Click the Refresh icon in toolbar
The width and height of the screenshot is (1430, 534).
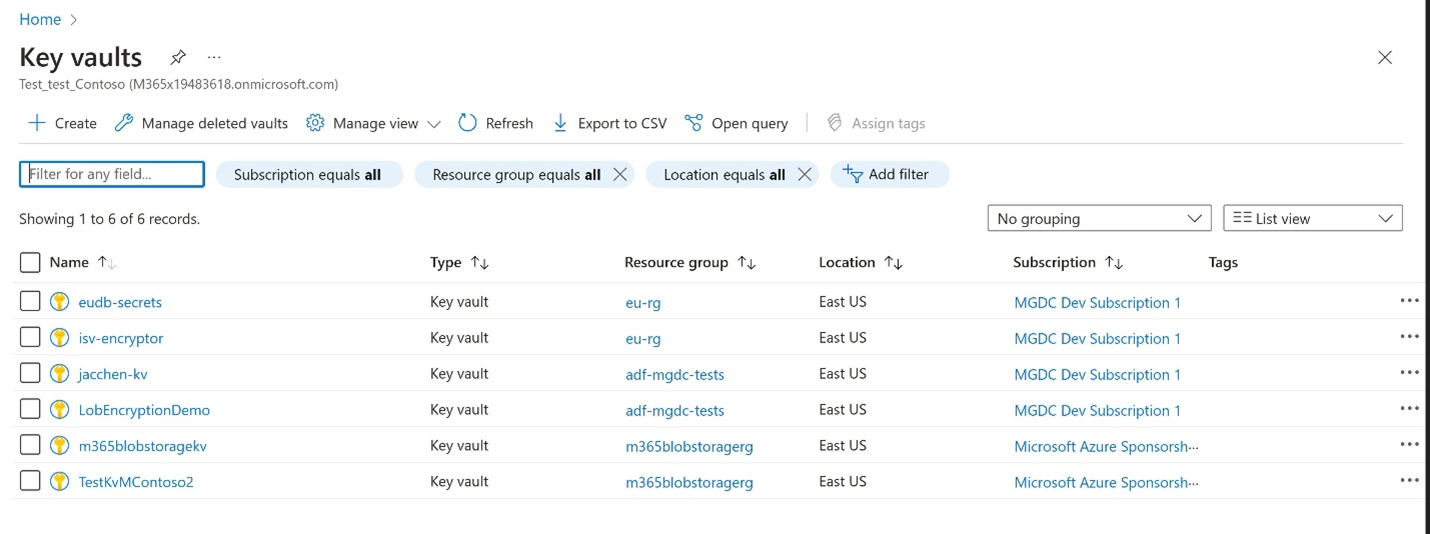point(467,123)
